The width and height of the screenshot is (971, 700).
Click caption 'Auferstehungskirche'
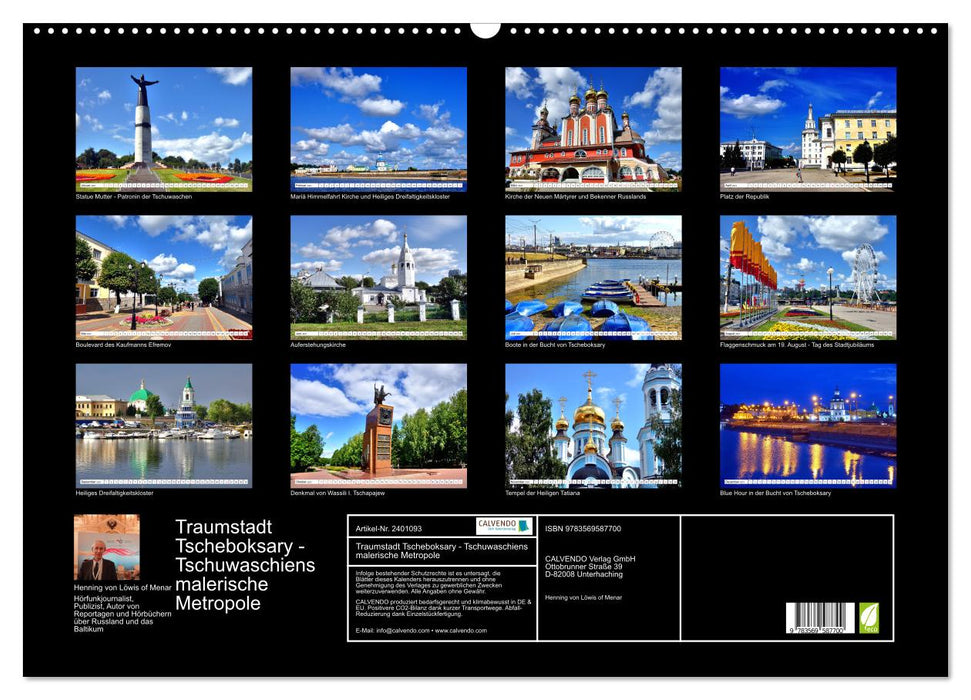pos(318,344)
